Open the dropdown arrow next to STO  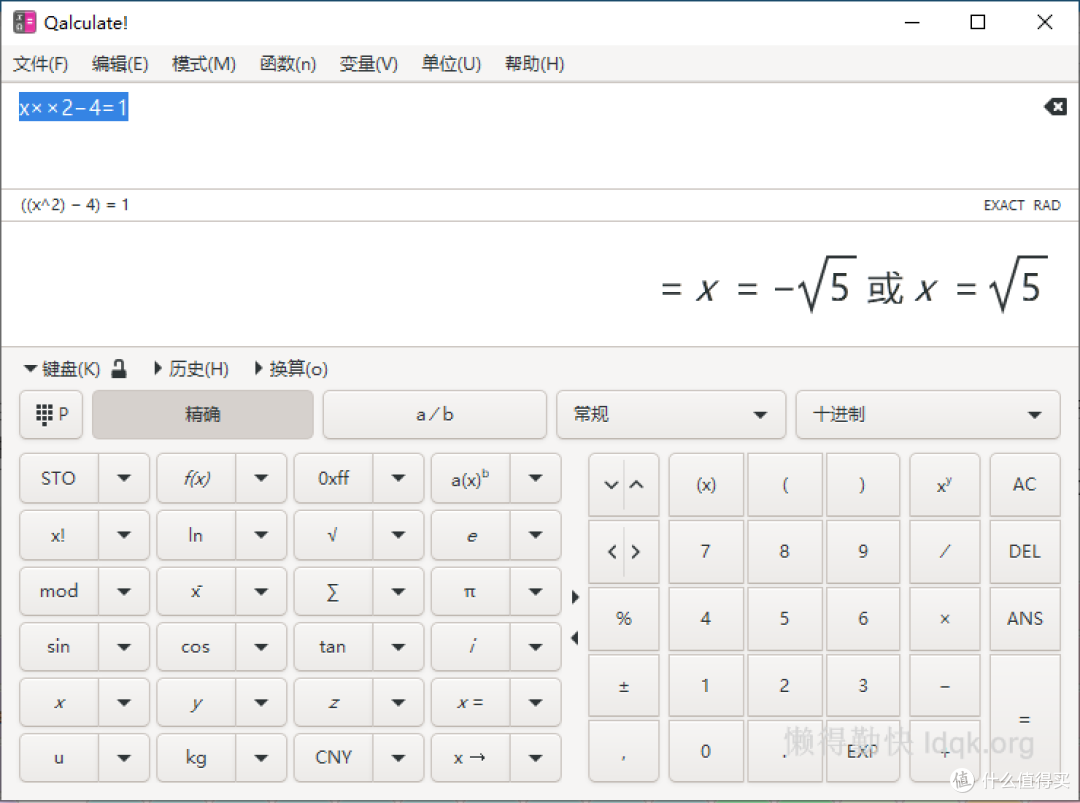pyautogui.click(x=124, y=478)
